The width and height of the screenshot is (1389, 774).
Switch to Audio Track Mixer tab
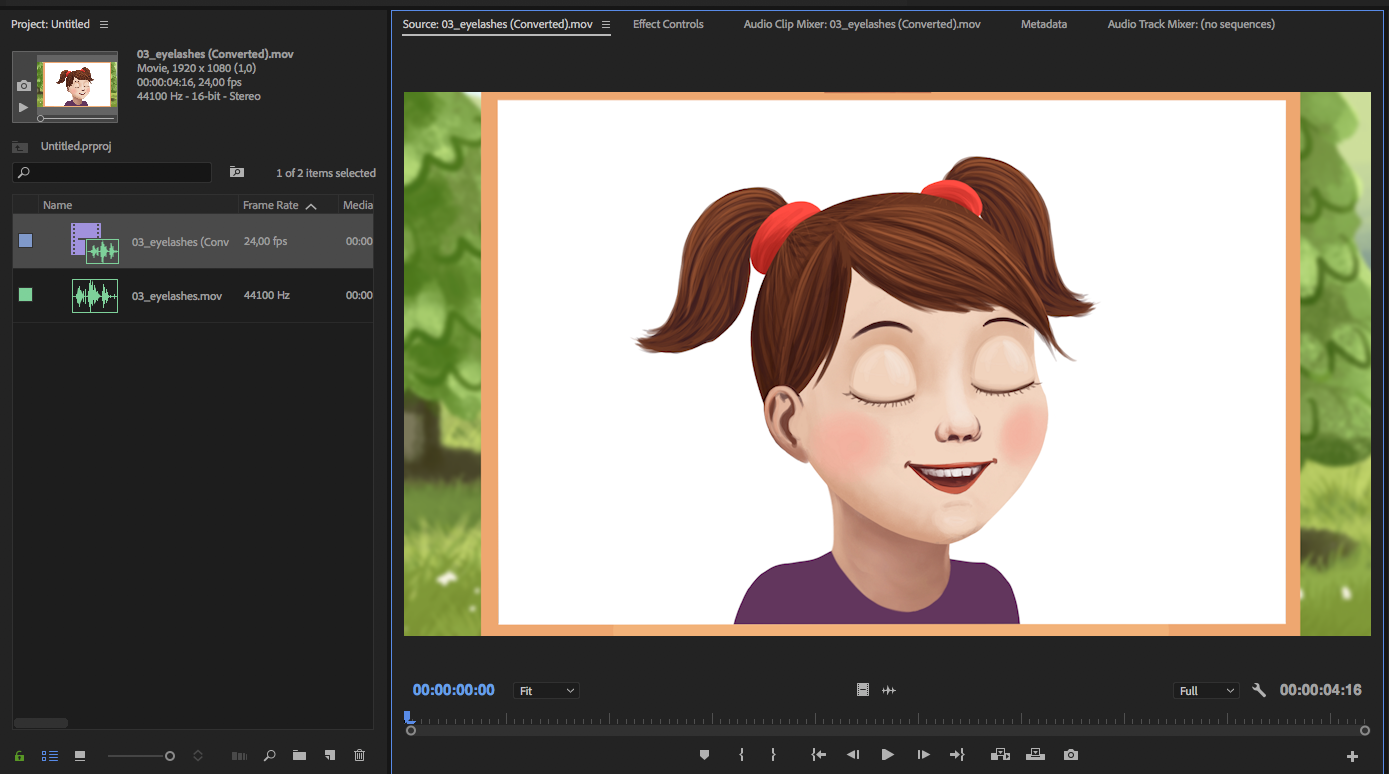[1191, 24]
